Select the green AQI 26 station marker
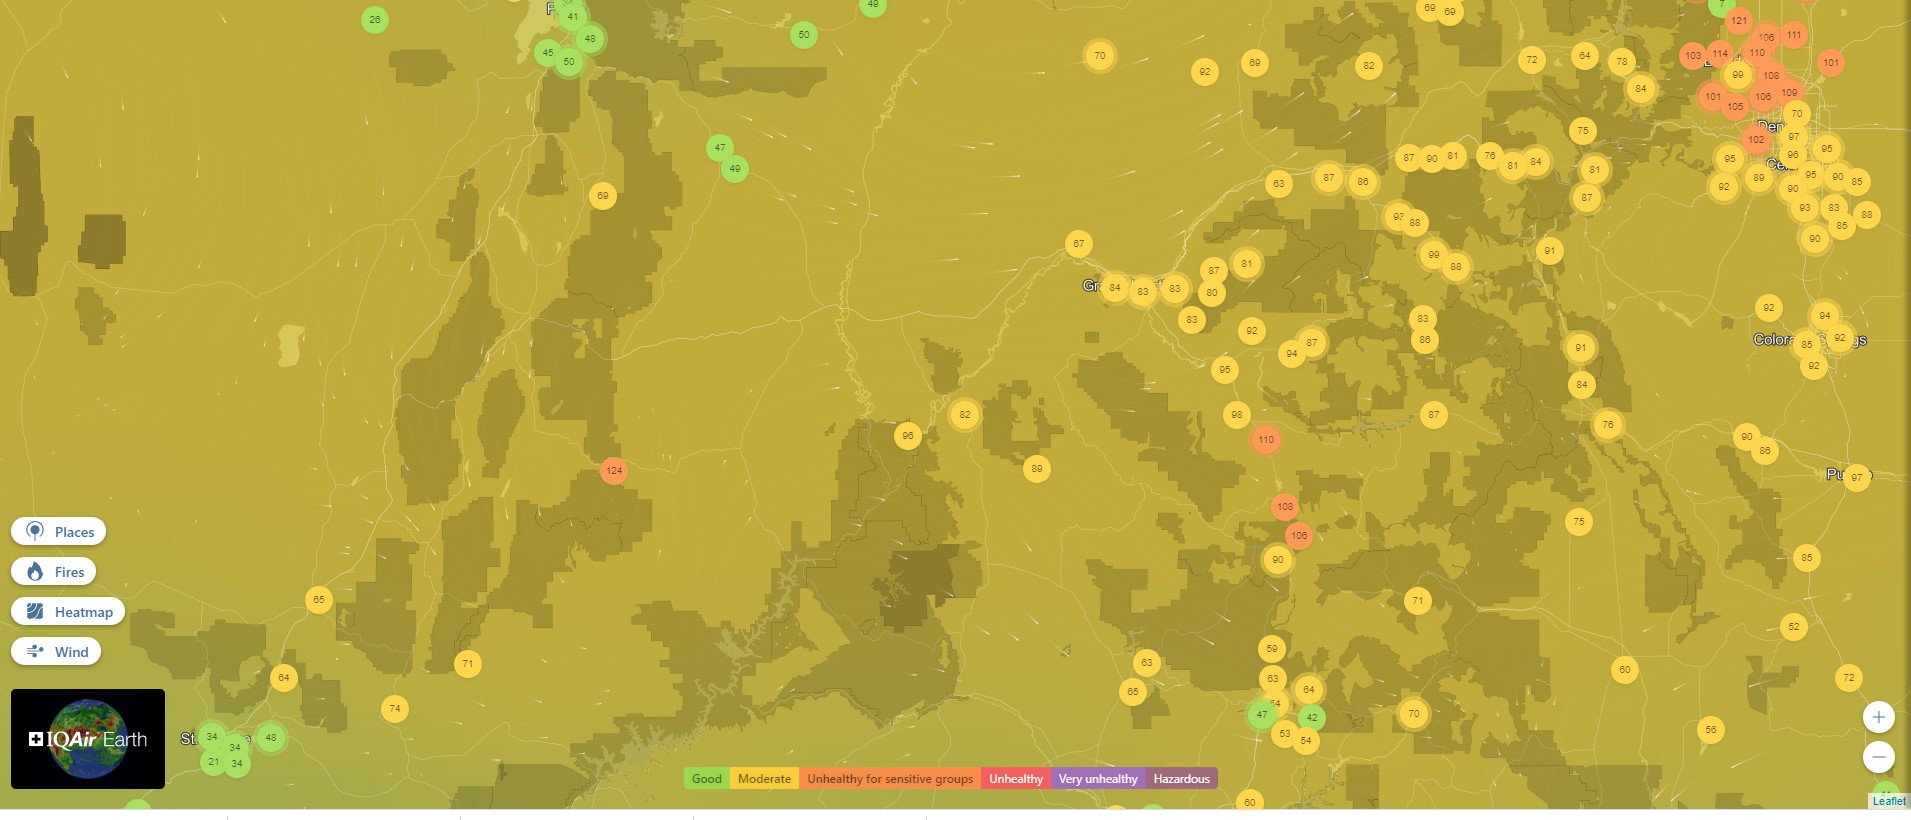1911x820 pixels. click(x=375, y=19)
